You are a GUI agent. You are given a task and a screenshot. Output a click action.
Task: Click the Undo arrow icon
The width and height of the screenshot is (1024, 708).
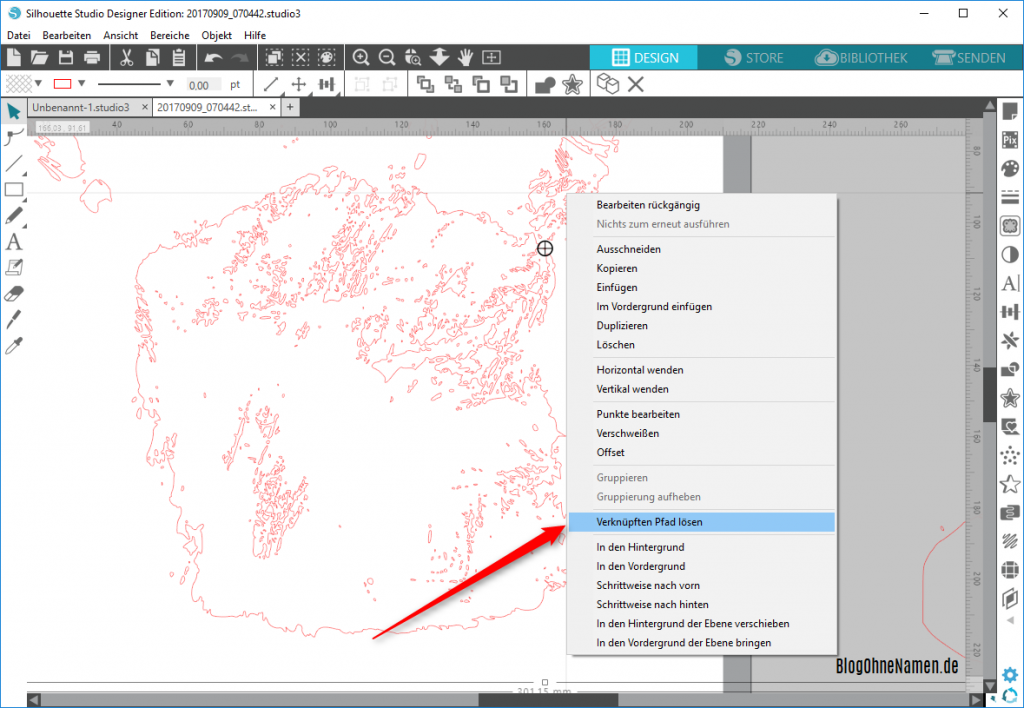pos(214,58)
